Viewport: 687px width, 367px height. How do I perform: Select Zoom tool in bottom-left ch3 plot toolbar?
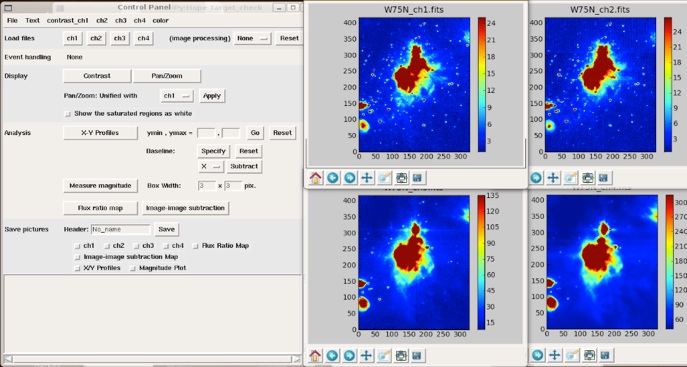click(x=384, y=356)
